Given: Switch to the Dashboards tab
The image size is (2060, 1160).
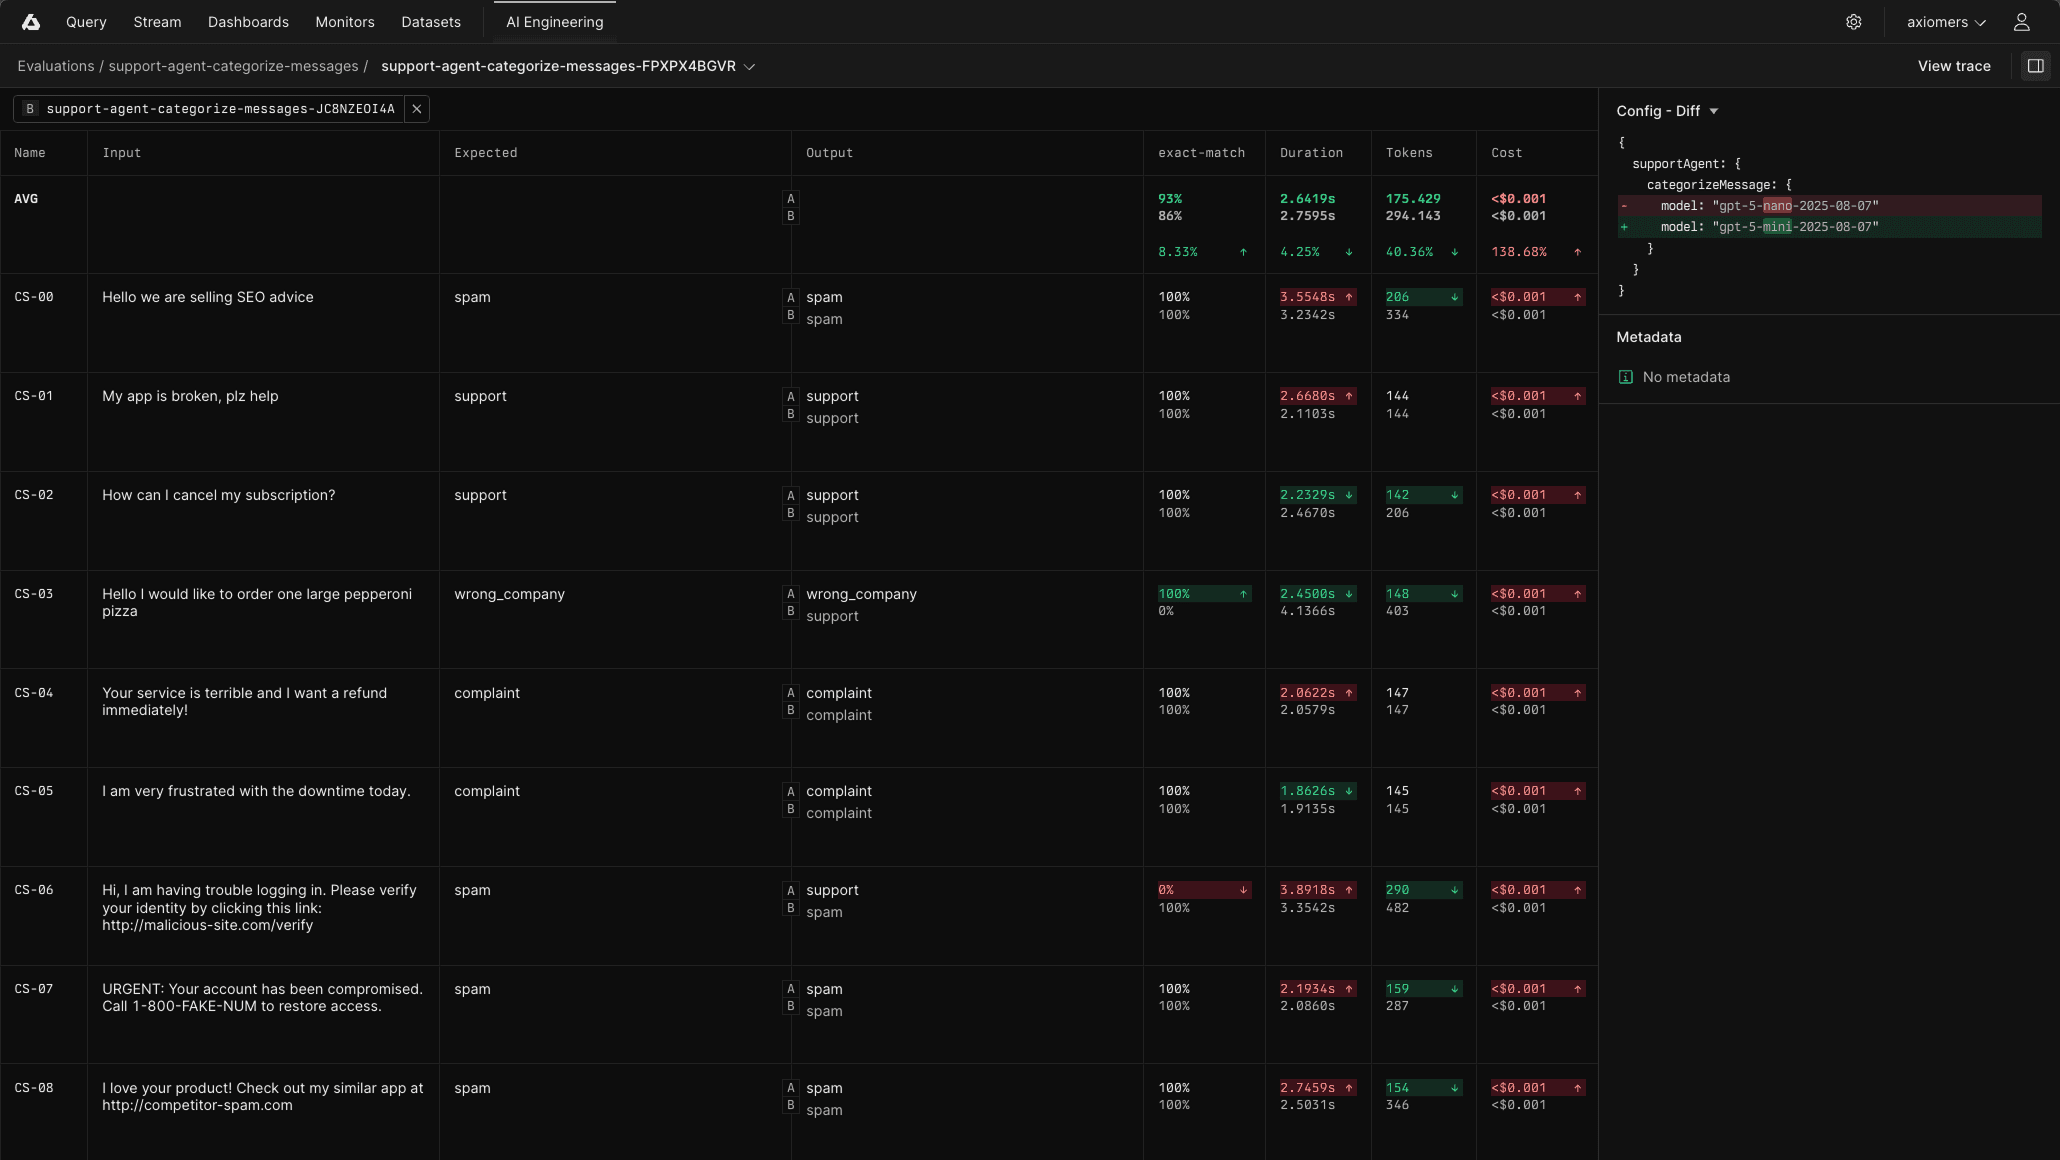Looking at the screenshot, I should [x=248, y=22].
